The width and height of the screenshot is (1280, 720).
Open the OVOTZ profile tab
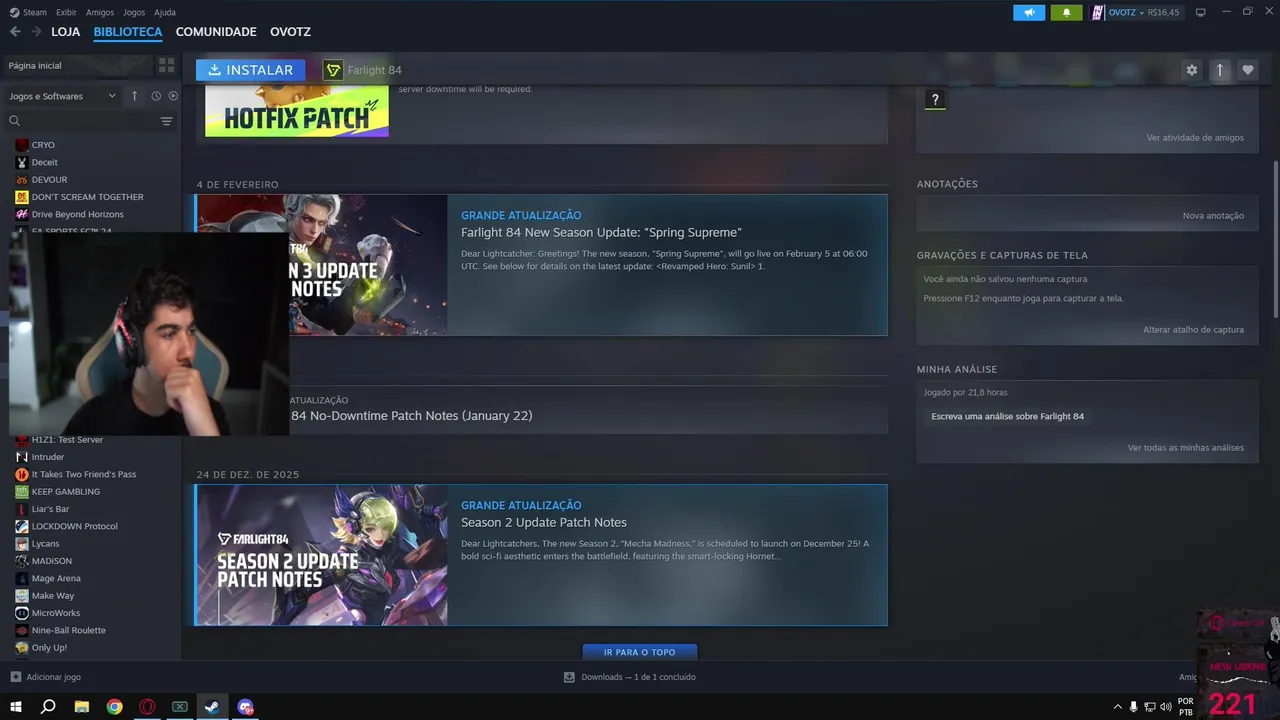pyautogui.click(x=290, y=32)
